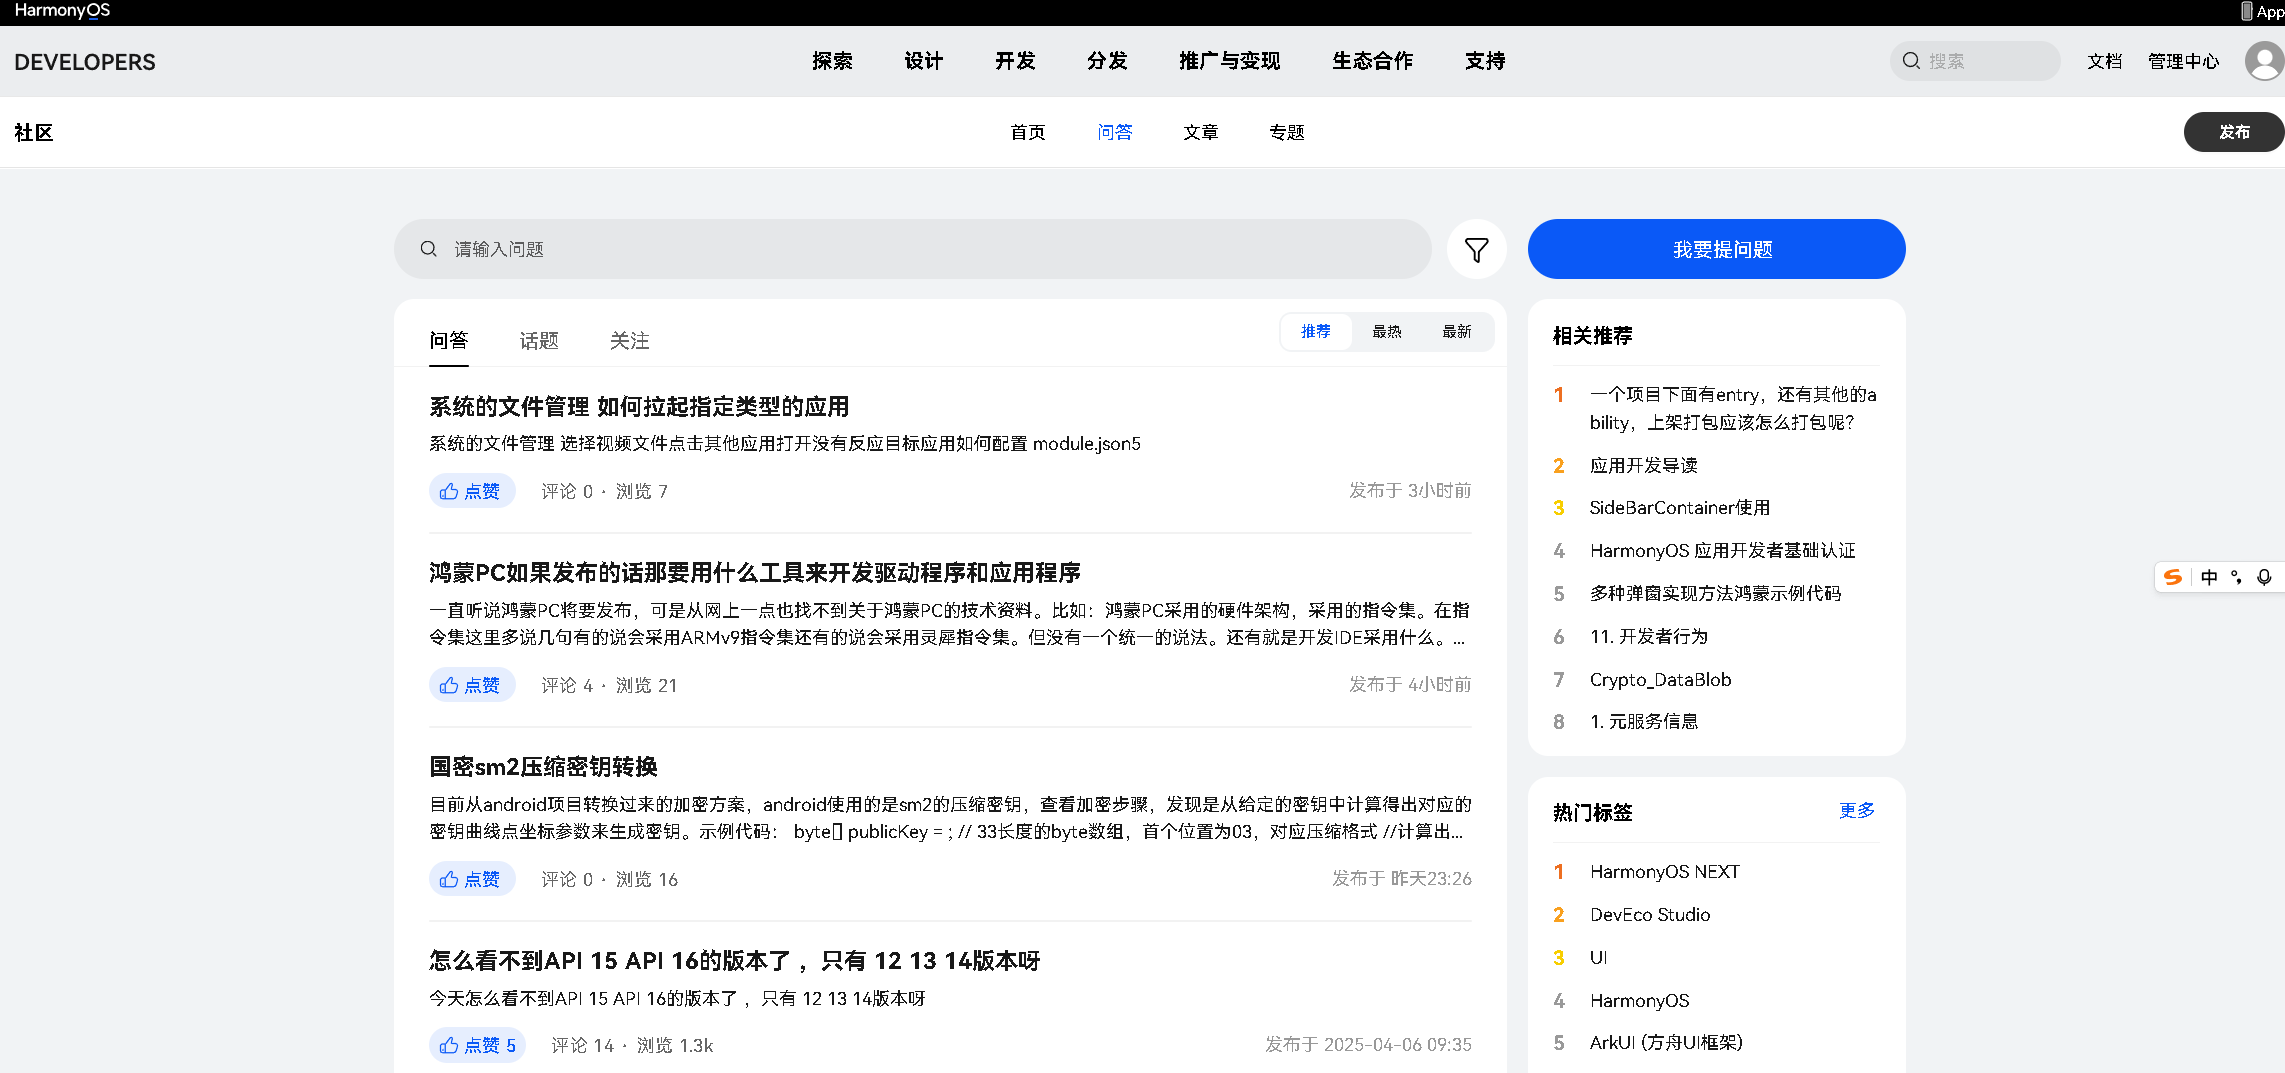Open the 支持 navigation menu
Image resolution: width=2285 pixels, height=1073 pixels.
pos(1485,61)
